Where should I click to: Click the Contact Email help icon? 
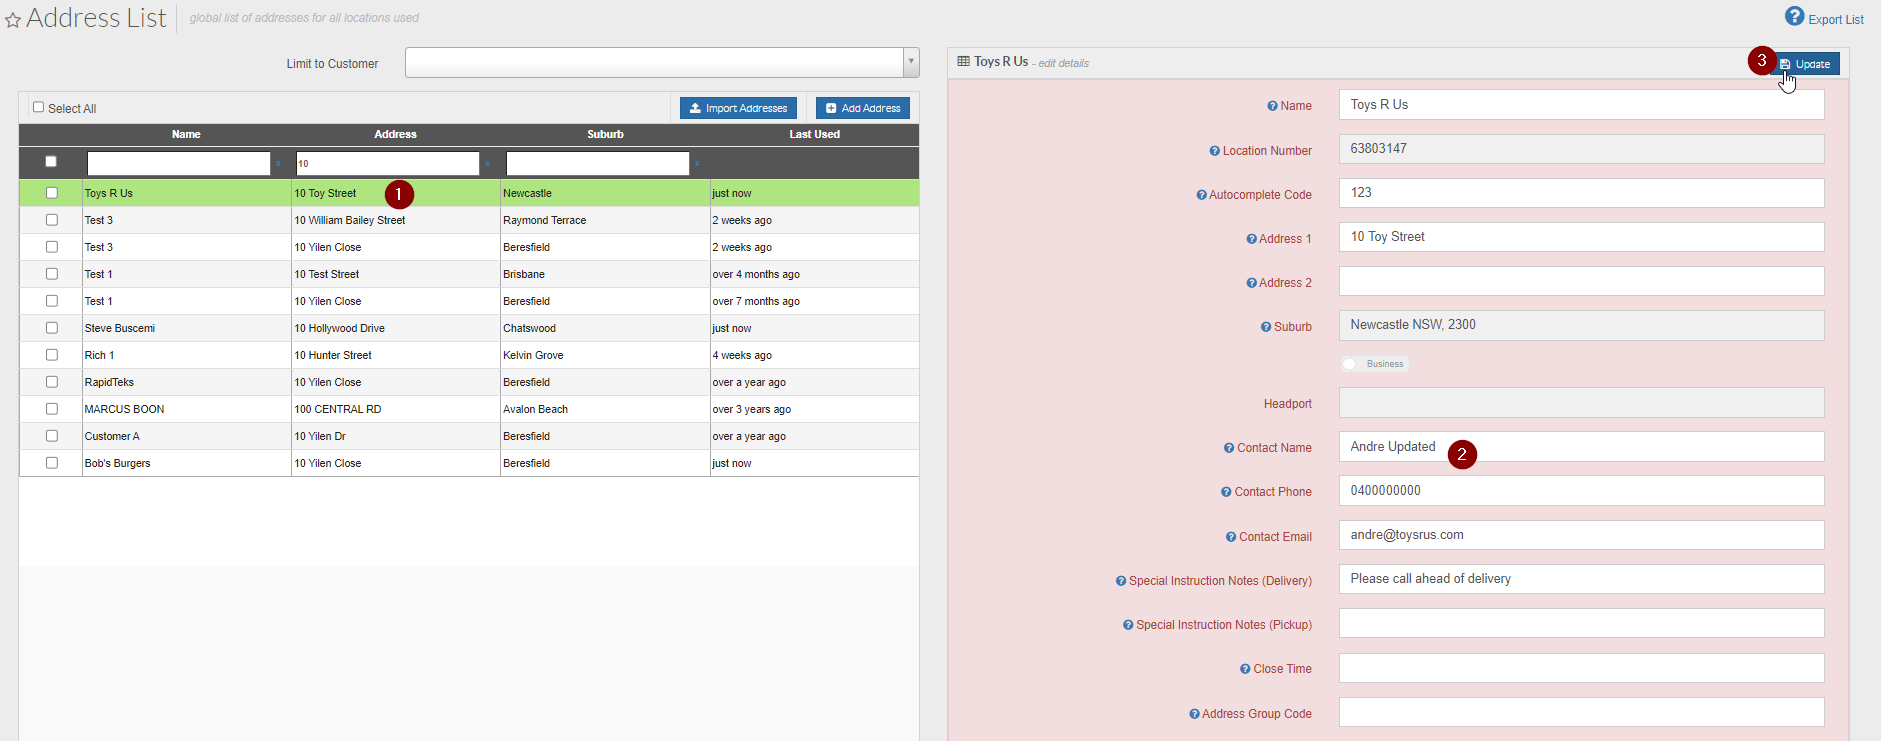pos(1231,537)
